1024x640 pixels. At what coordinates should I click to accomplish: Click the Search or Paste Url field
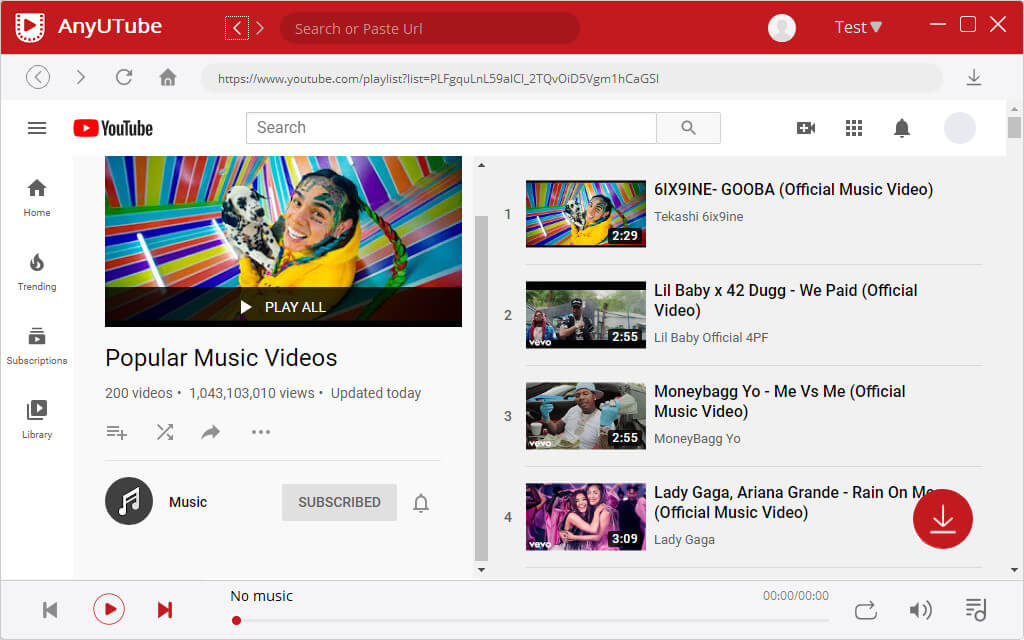(x=430, y=29)
